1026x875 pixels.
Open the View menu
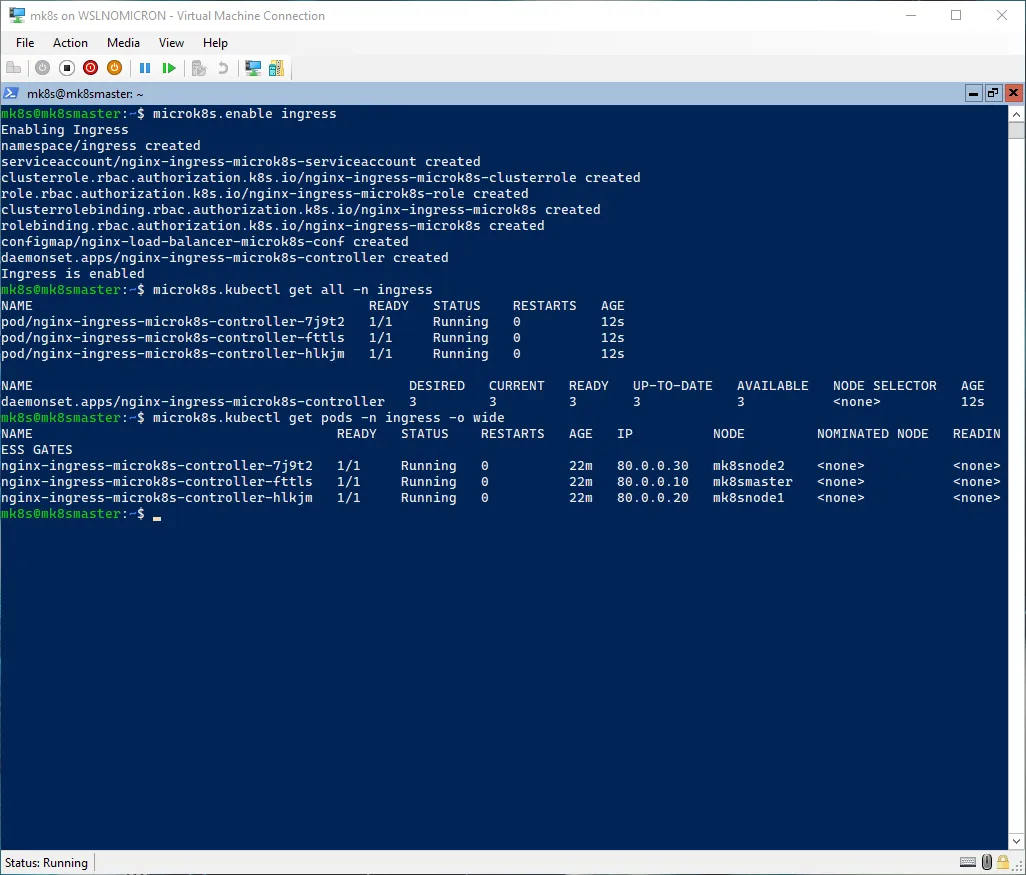tap(171, 43)
